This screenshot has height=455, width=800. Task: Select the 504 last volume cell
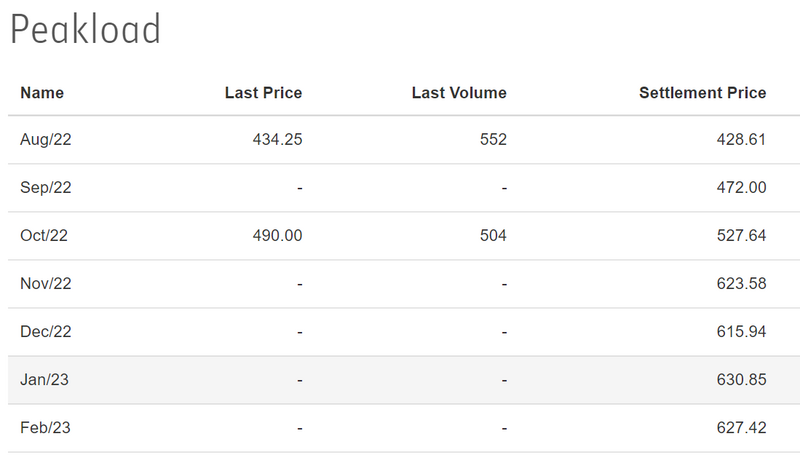coord(493,236)
